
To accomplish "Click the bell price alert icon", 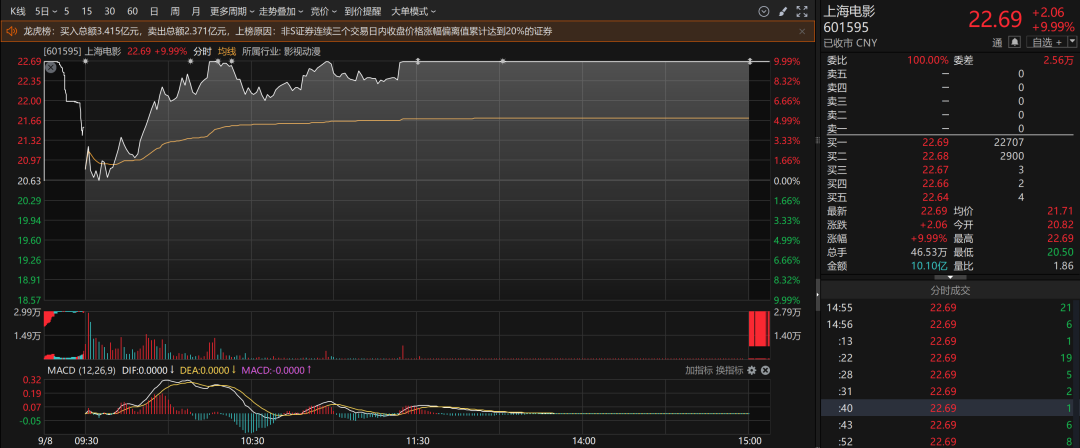I will [x=1015, y=42].
